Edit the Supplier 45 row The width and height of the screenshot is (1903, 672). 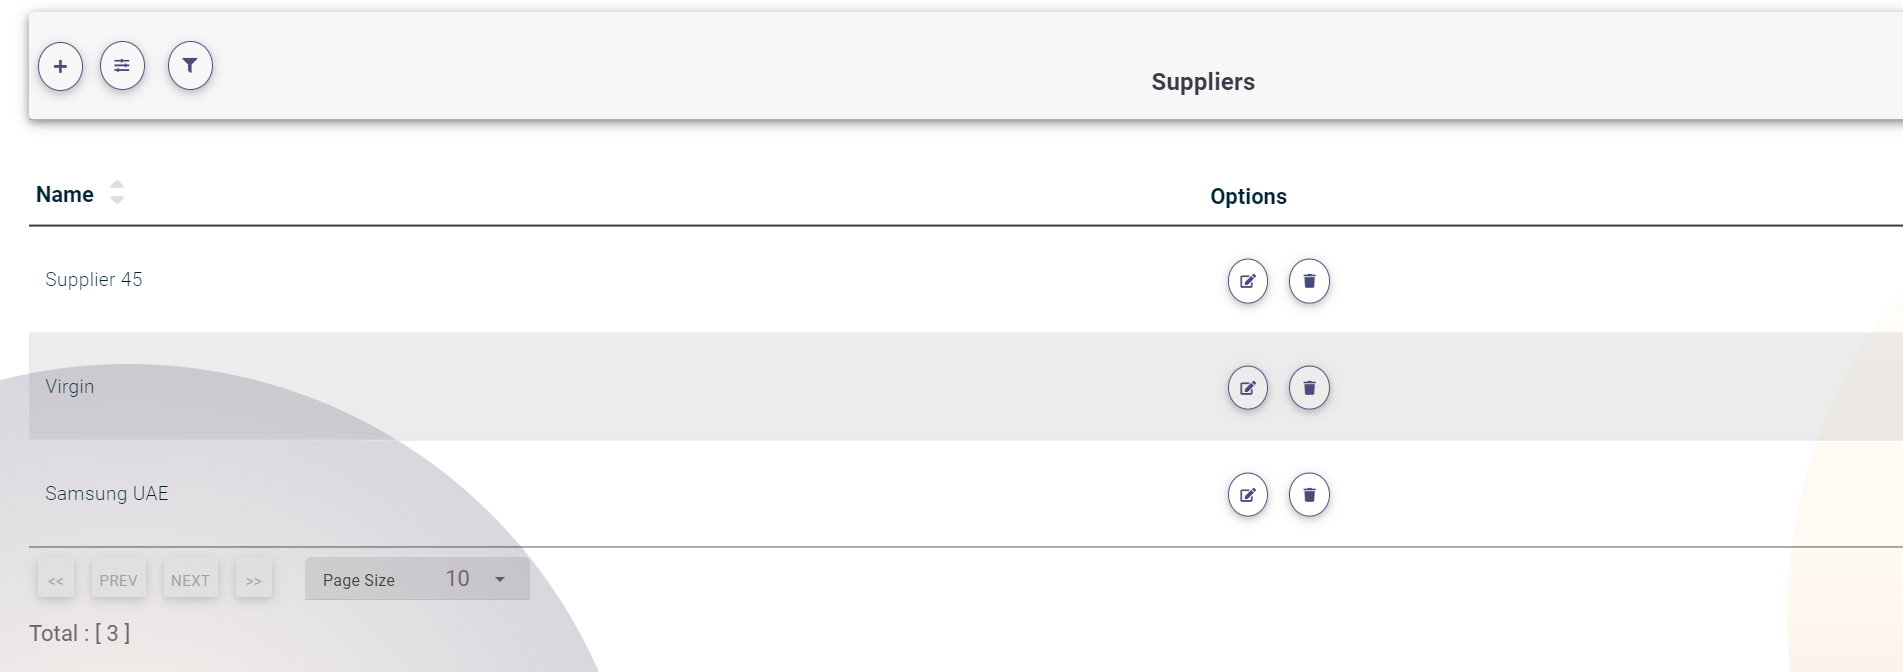pyautogui.click(x=1247, y=281)
